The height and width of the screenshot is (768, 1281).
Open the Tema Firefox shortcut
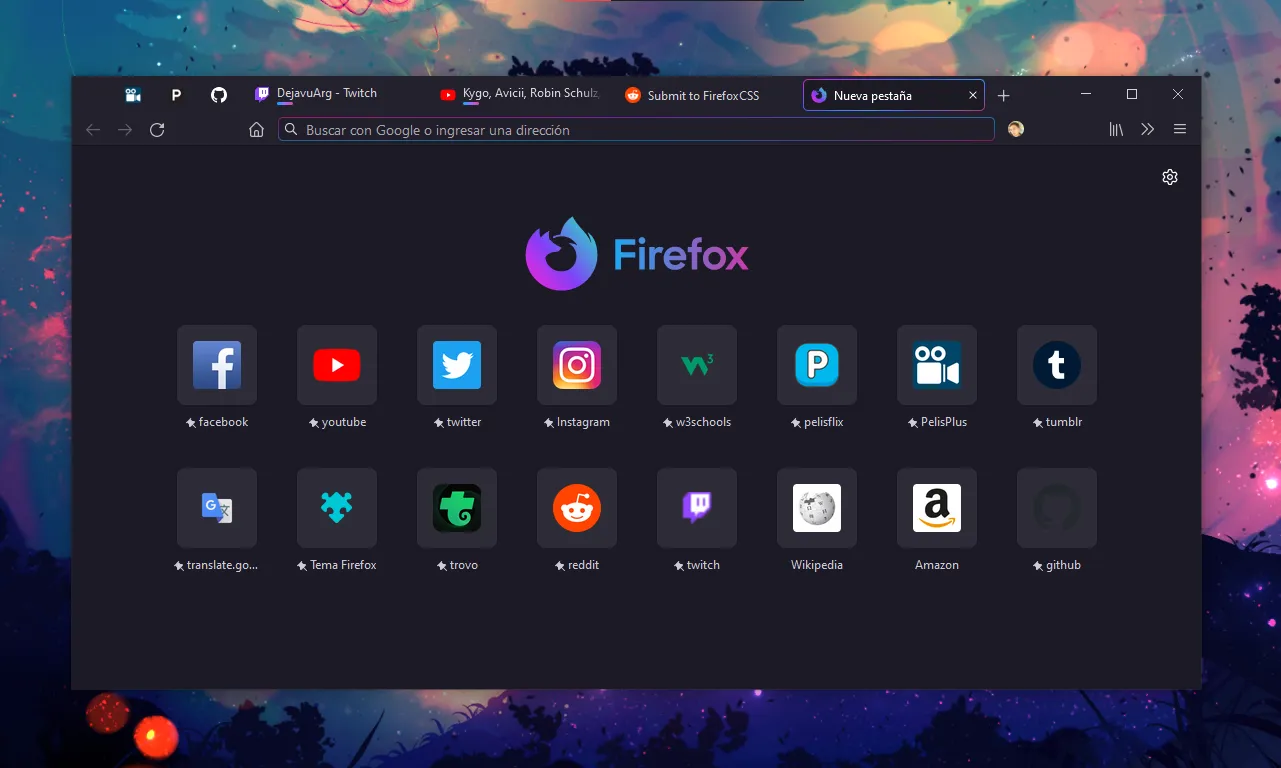point(337,508)
